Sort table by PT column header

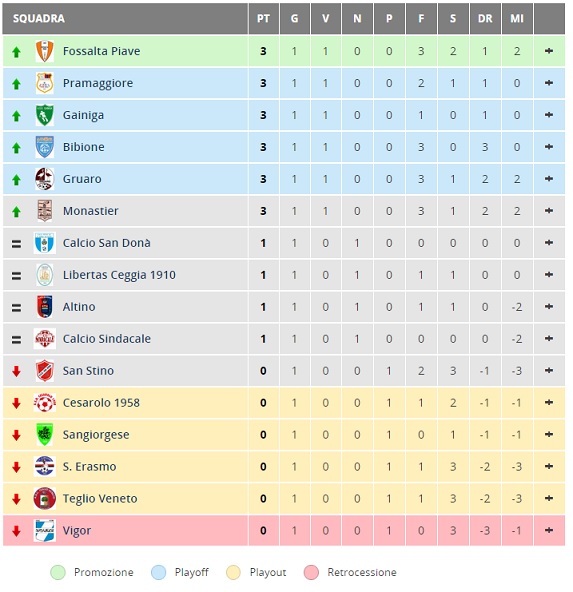[x=263, y=18]
